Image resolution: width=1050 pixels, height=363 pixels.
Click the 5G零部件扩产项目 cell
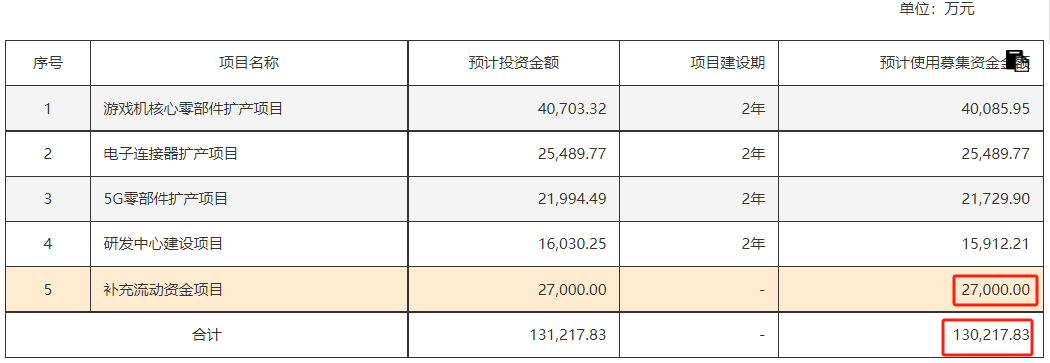pos(249,199)
